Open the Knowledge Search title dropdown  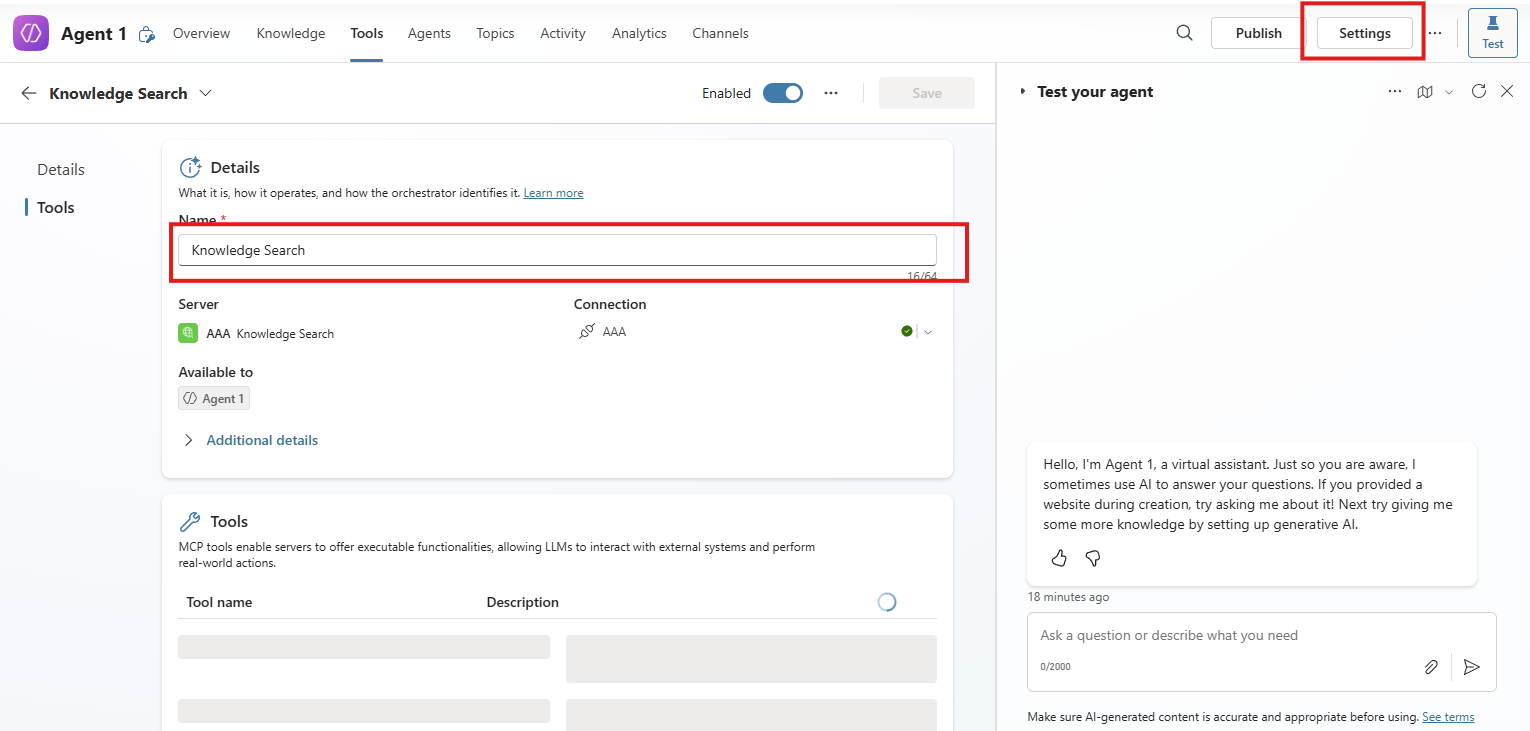click(205, 93)
